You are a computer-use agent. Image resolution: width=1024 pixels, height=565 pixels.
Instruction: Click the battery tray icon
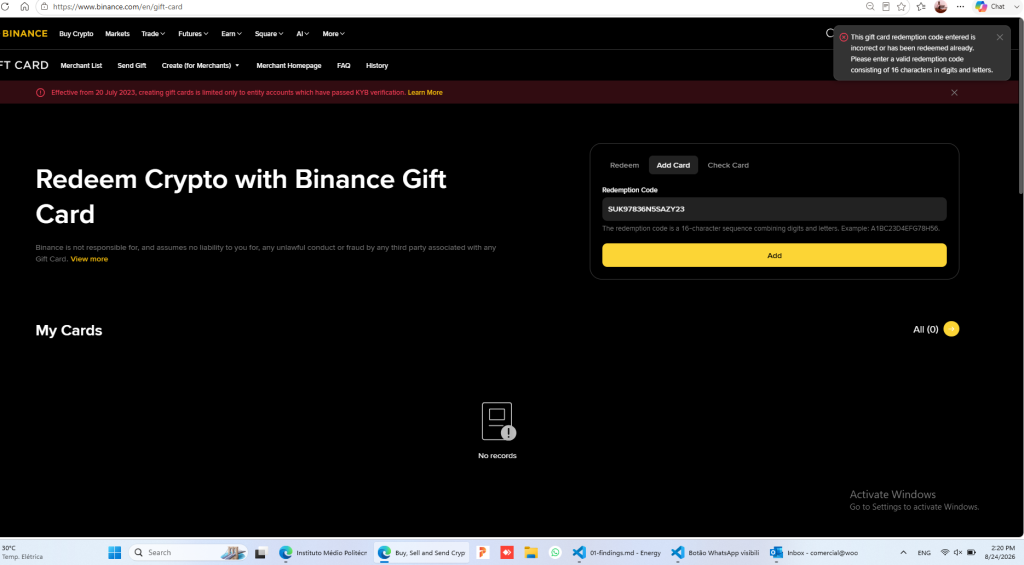tap(971, 553)
